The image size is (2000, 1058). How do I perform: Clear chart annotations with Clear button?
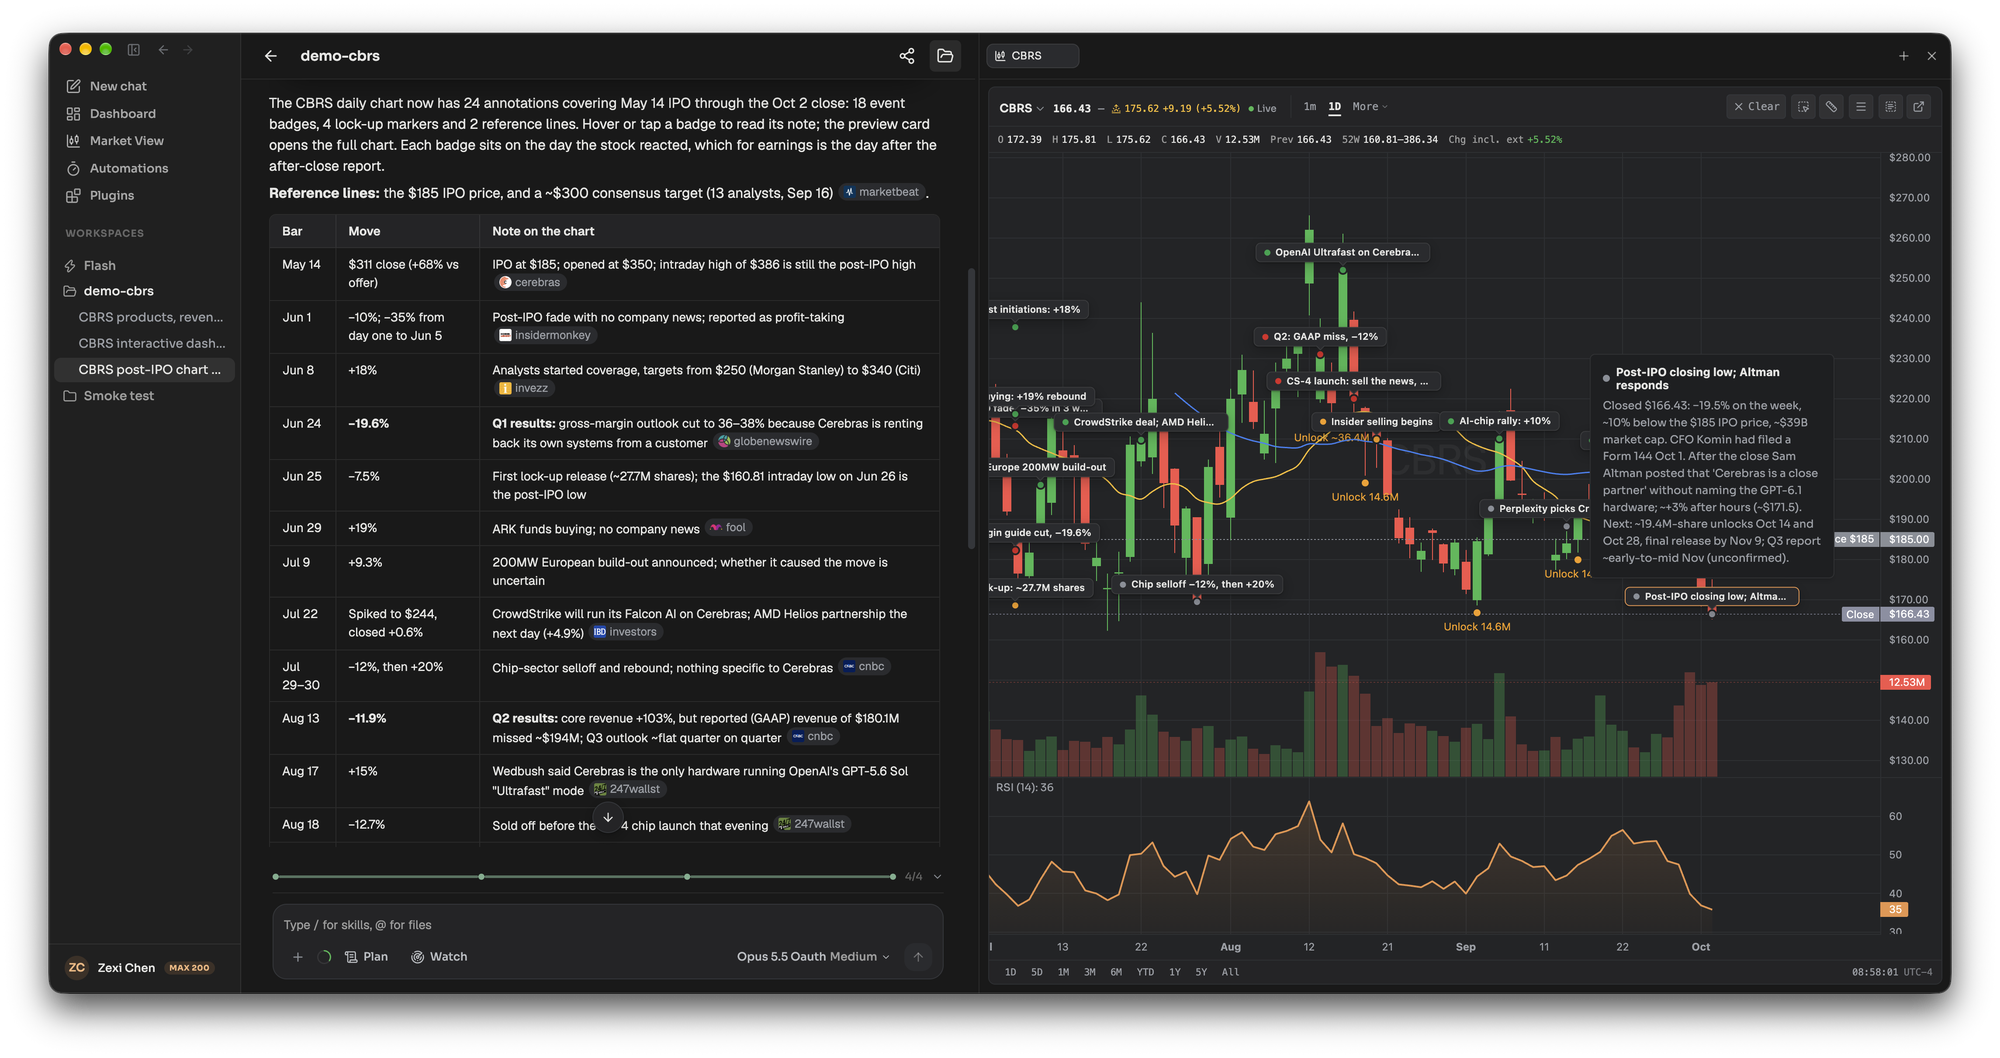1756,106
